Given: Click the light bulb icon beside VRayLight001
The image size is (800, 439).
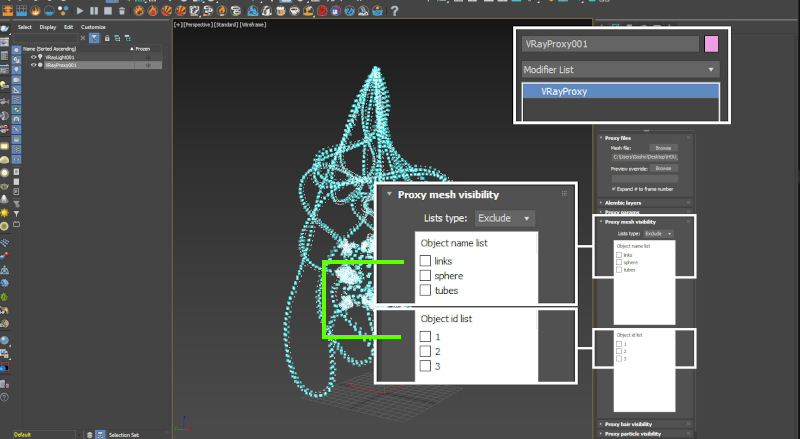Looking at the screenshot, I should 40,57.
